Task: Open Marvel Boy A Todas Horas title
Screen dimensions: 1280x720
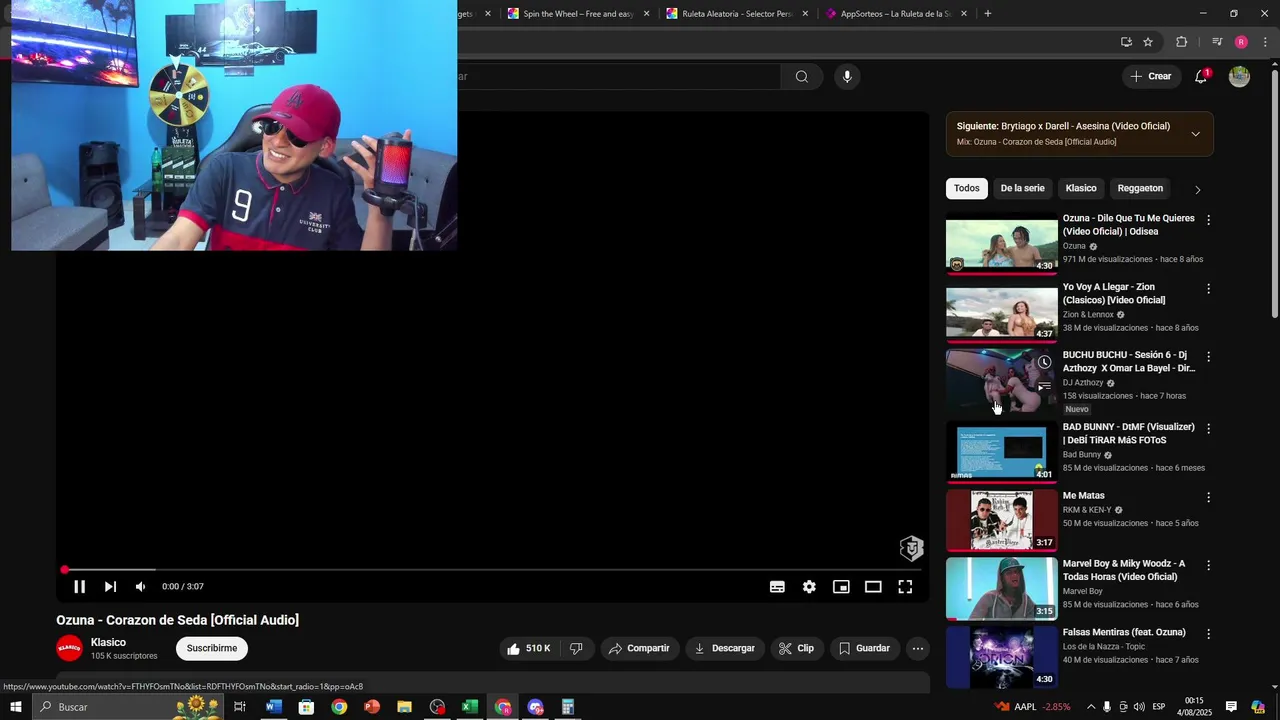Action: pyautogui.click(x=1123, y=570)
